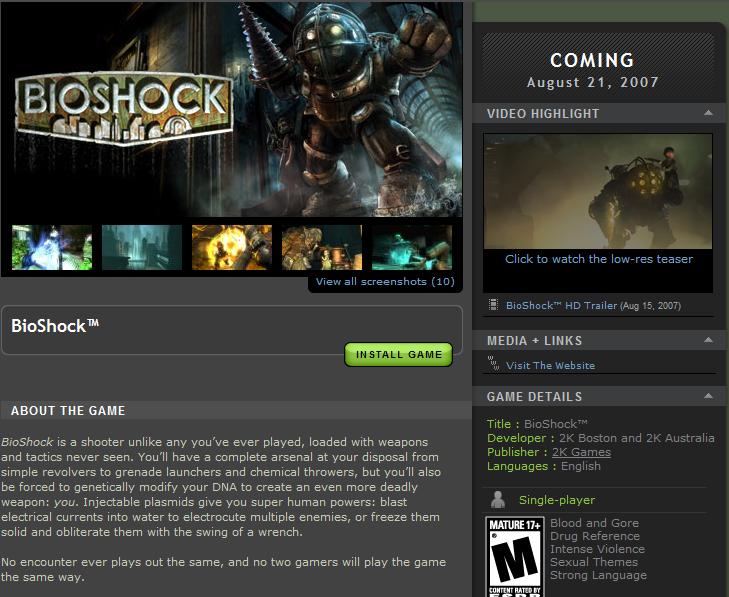This screenshot has width=729, height=597.
Task: Open the fifth teal-colored screenshot thumbnail
Action: pos(412,247)
